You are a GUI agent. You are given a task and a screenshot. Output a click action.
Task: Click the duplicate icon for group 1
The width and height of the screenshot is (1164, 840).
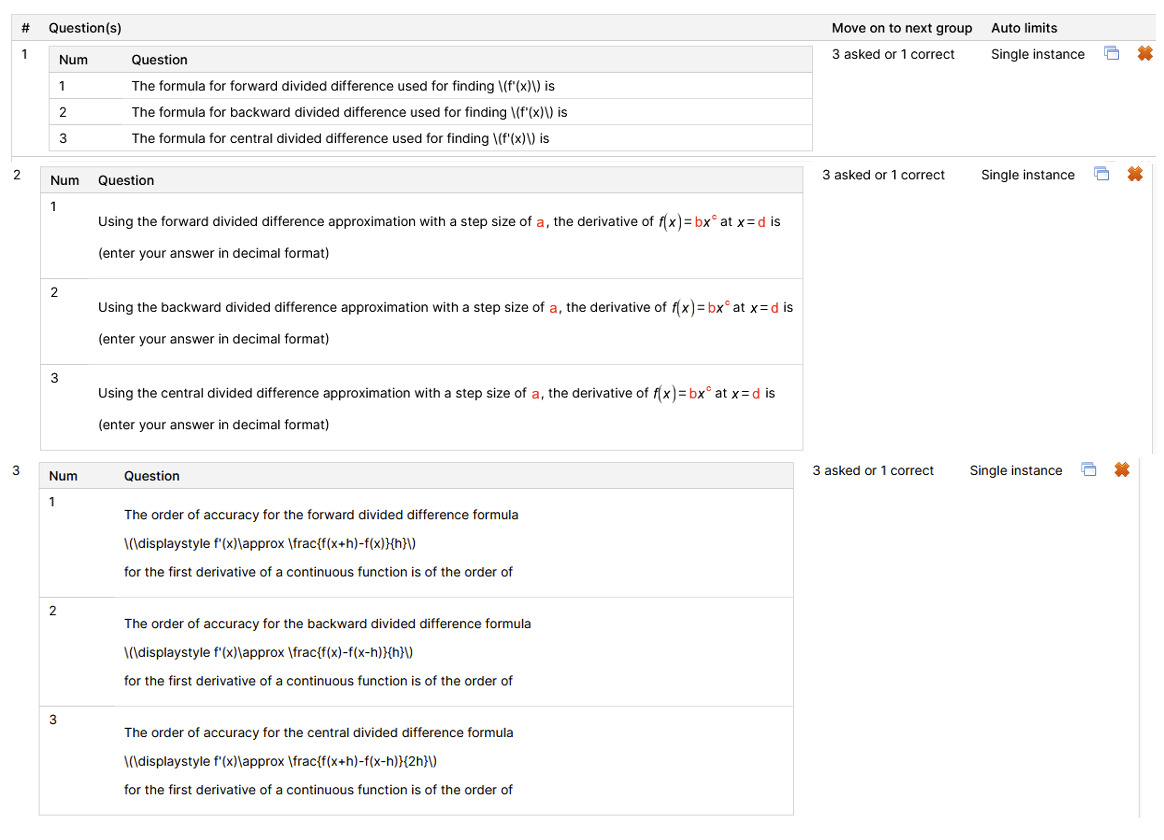pyautogui.click(x=1111, y=54)
